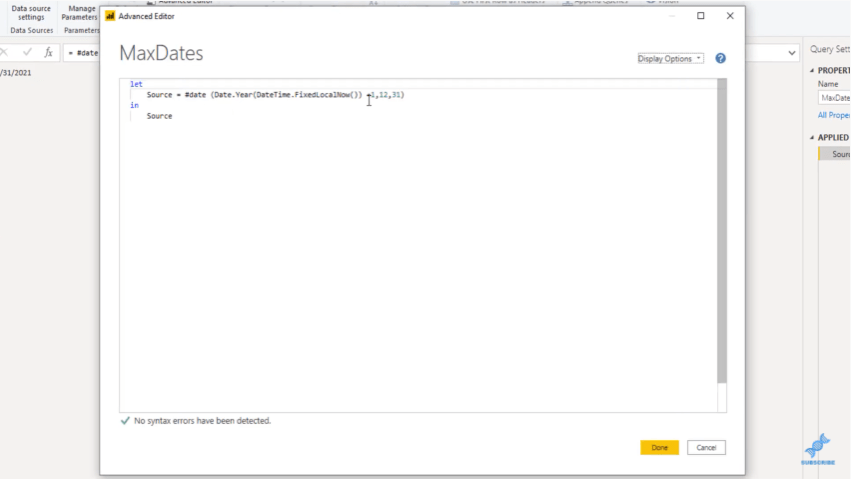
Task: Click the Done button
Action: (659, 448)
